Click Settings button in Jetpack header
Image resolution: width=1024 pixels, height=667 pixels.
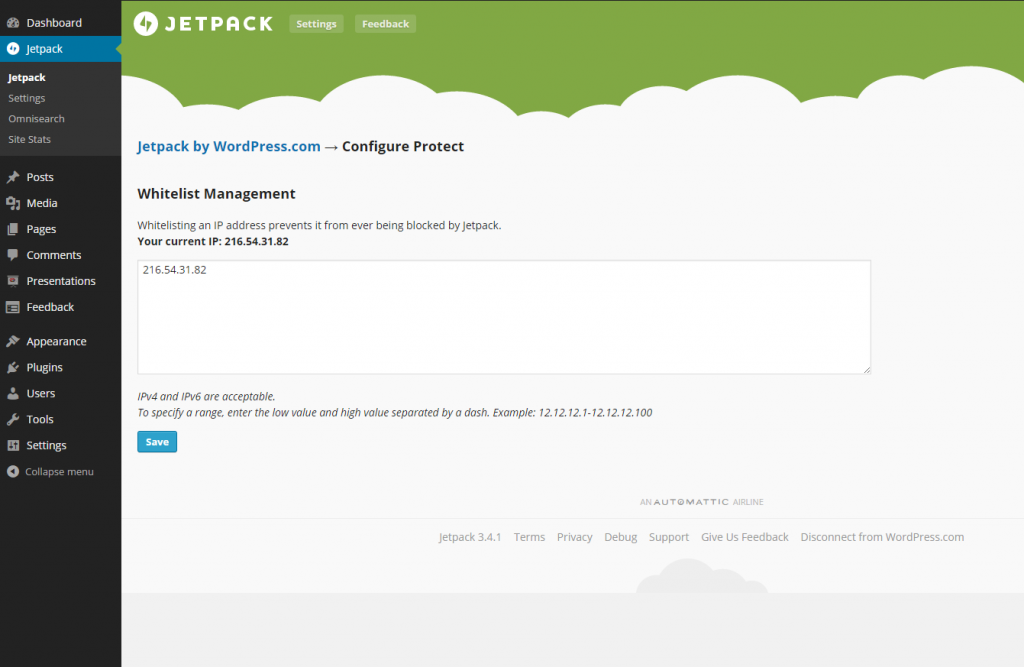click(316, 24)
